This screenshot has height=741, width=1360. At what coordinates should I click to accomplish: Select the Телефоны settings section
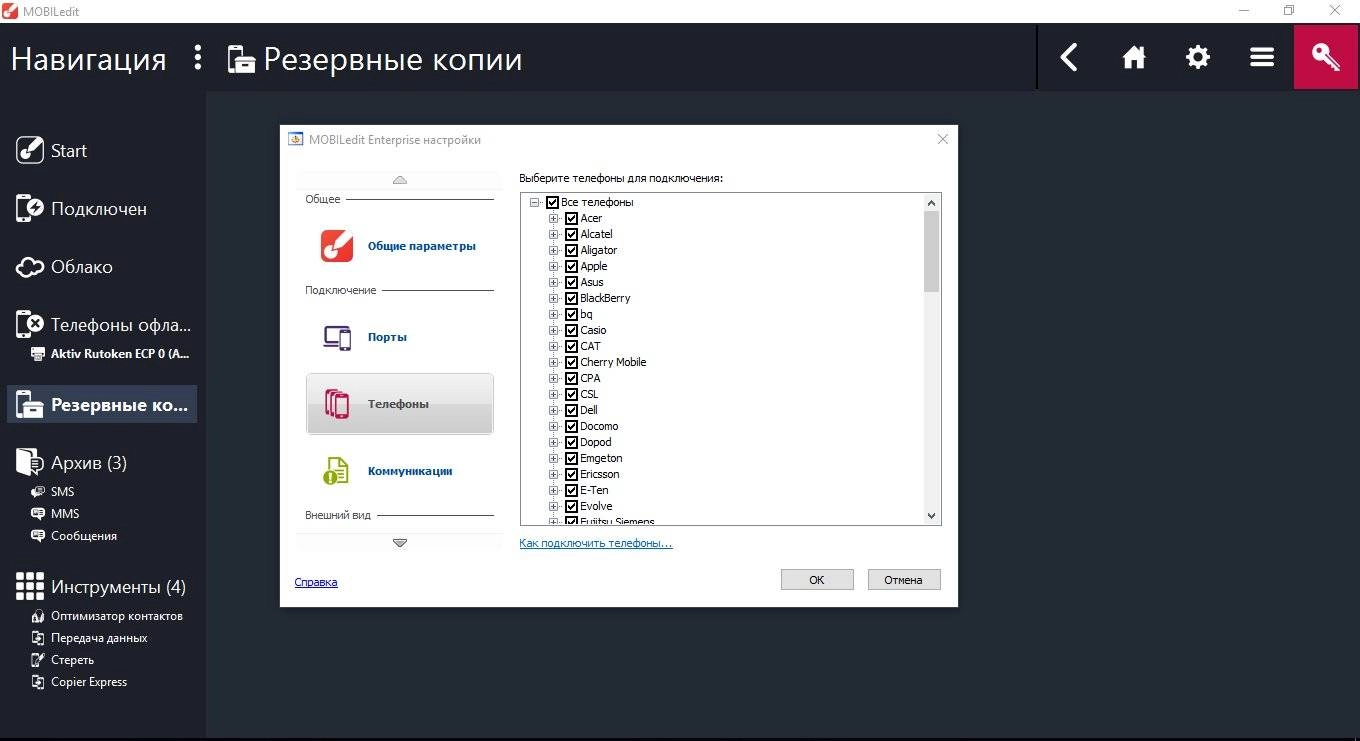click(x=399, y=404)
